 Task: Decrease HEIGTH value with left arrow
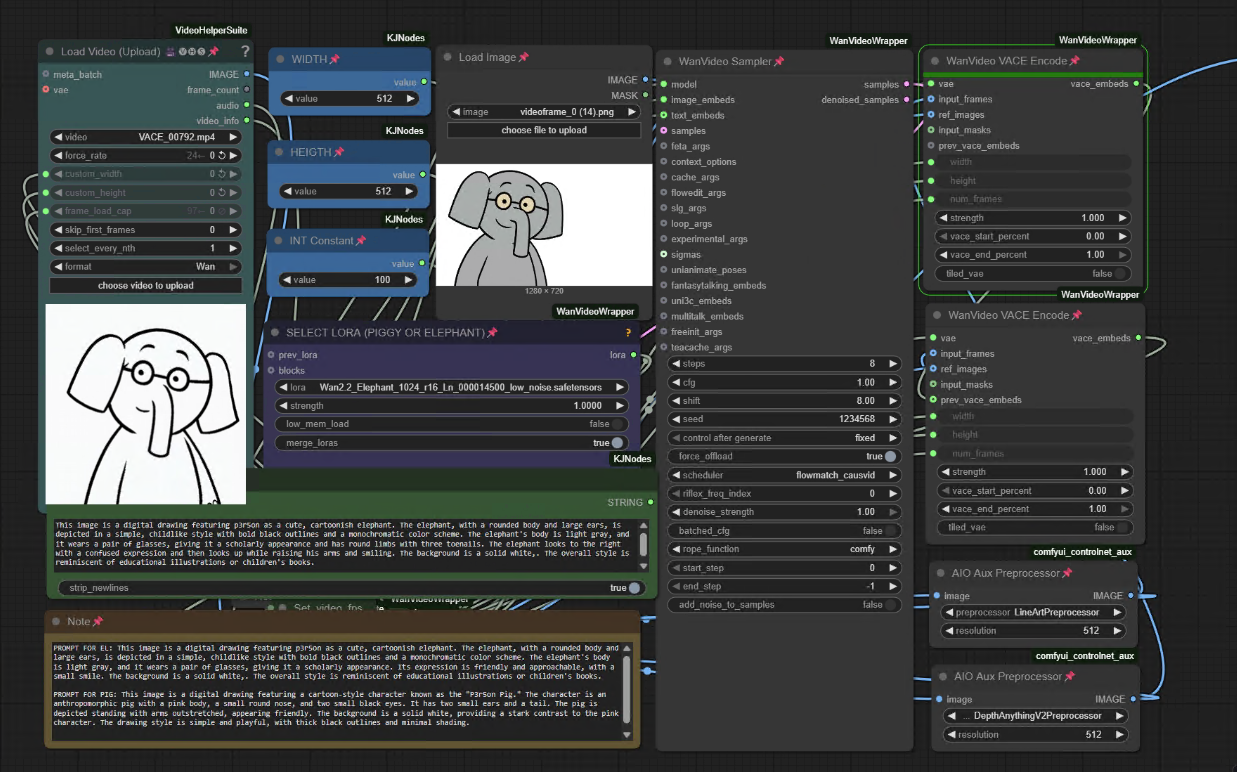pos(289,191)
